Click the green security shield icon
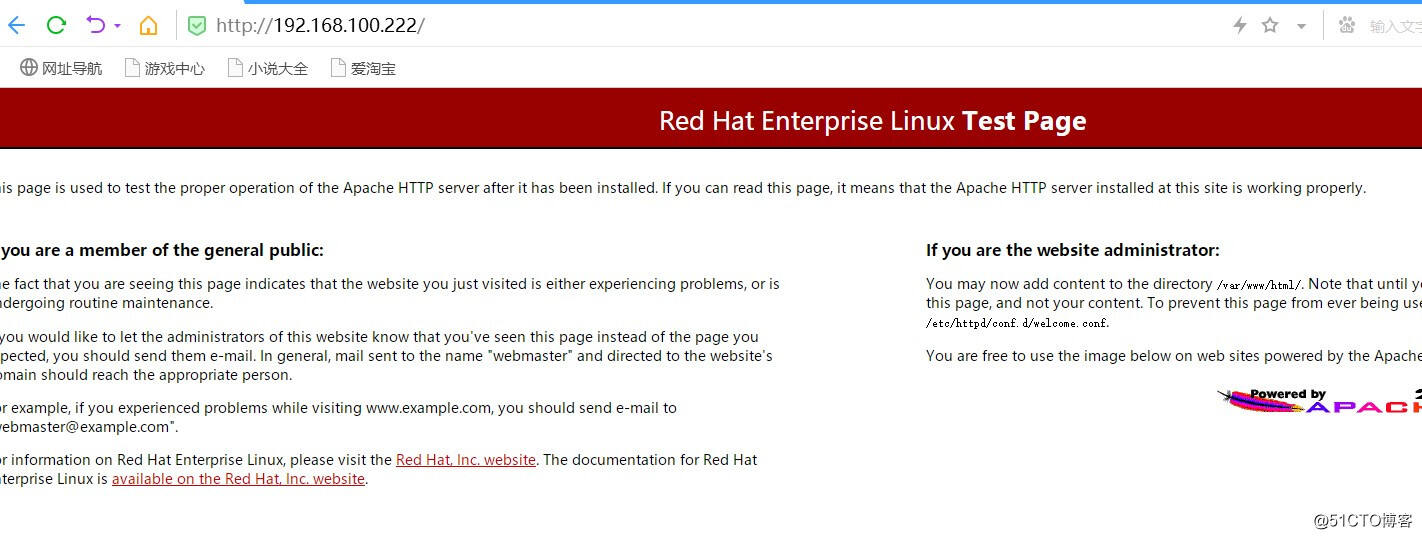Viewport: 1422px width, 539px height. point(197,25)
